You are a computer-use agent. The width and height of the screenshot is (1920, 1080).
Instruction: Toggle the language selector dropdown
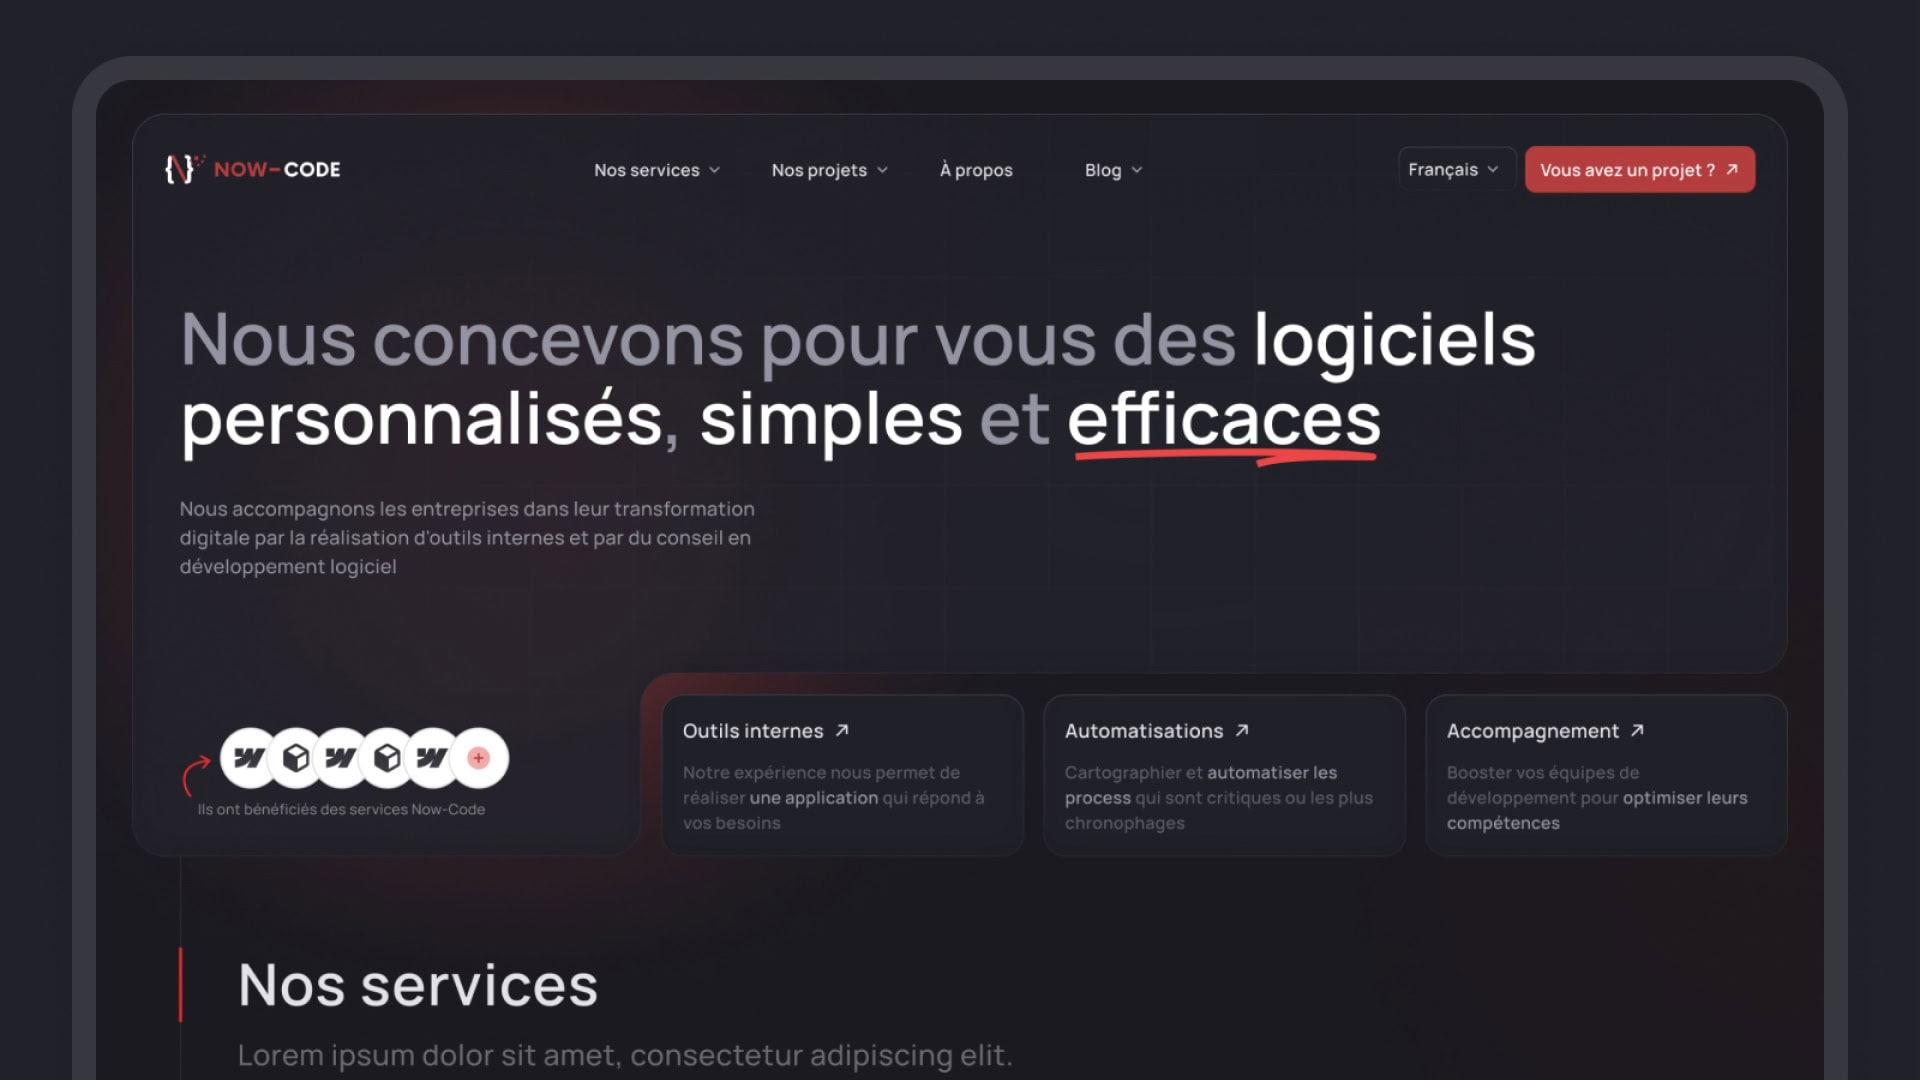coord(1452,169)
